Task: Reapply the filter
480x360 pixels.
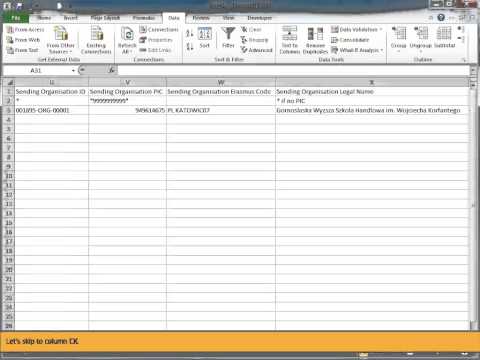Action: coord(254,40)
